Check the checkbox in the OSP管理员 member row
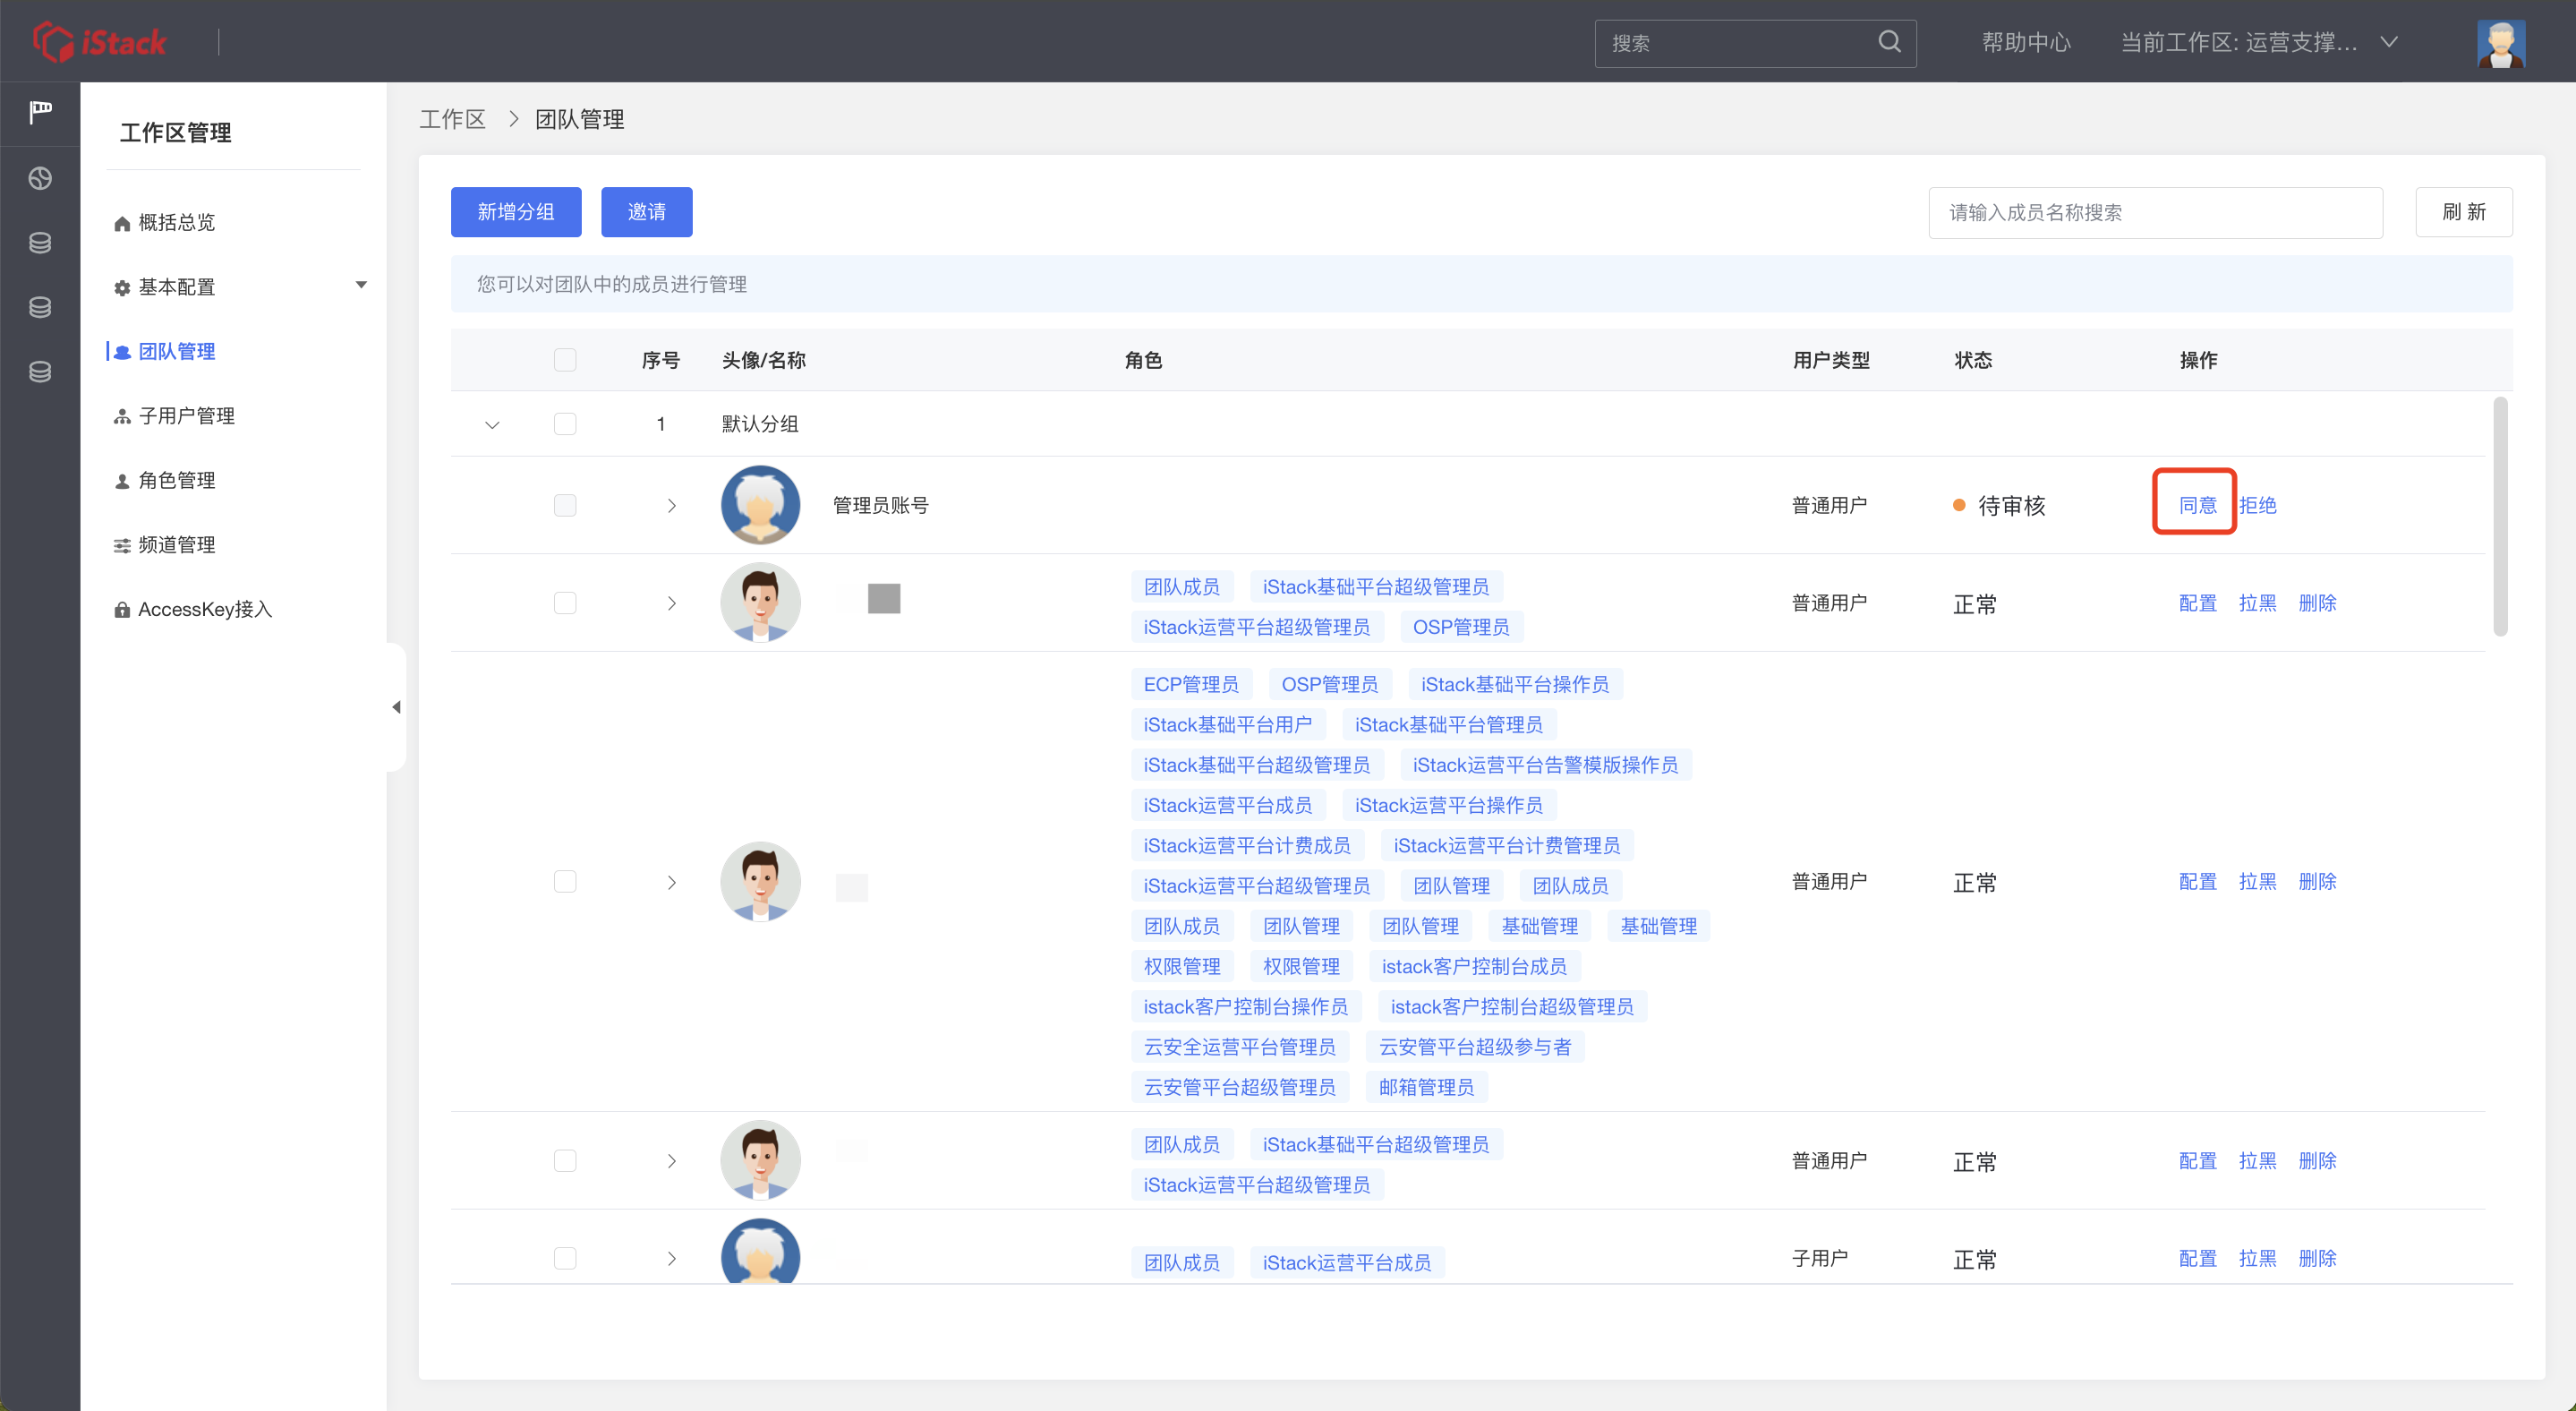 [565, 603]
